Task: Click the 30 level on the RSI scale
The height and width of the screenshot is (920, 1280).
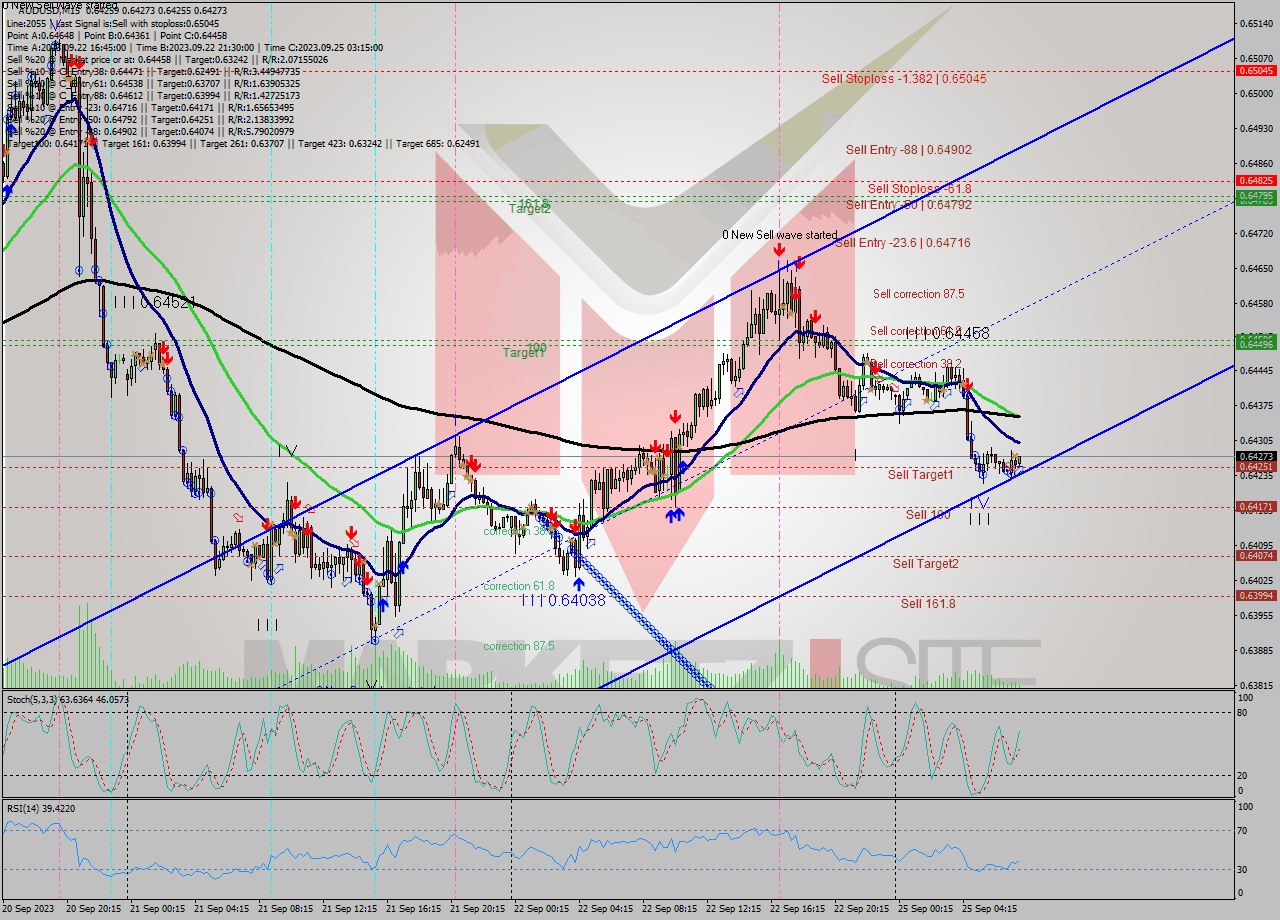Action: click(1243, 869)
